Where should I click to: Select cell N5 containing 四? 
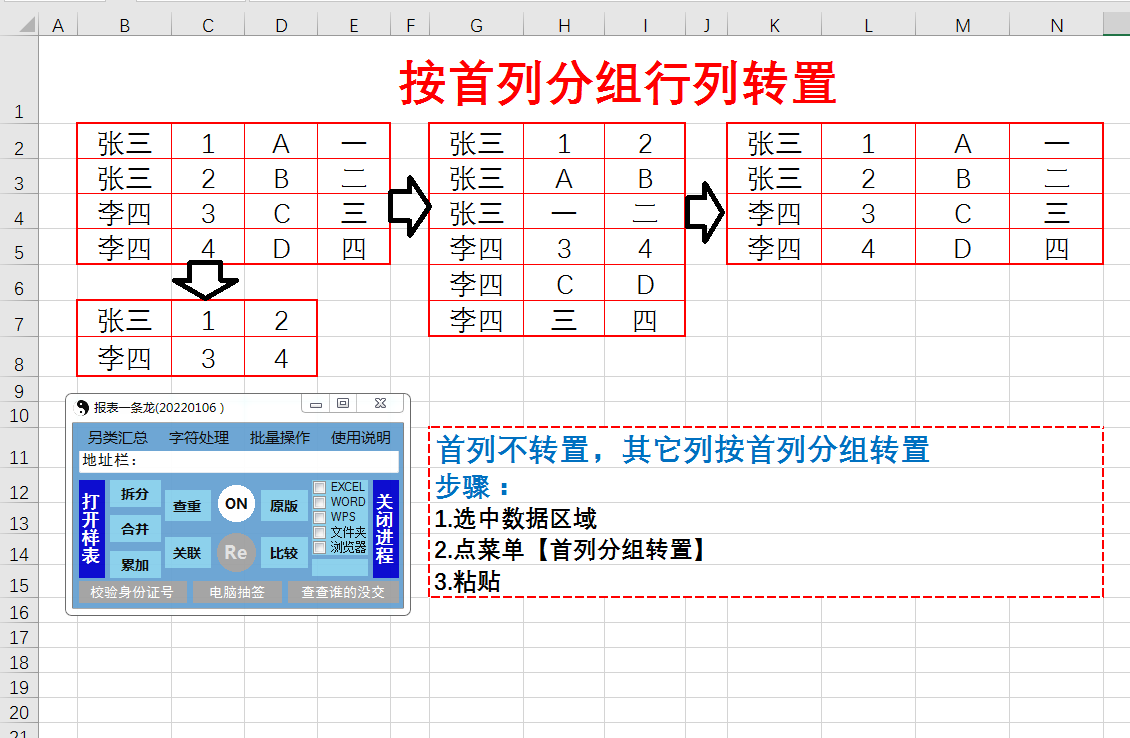[1056, 248]
